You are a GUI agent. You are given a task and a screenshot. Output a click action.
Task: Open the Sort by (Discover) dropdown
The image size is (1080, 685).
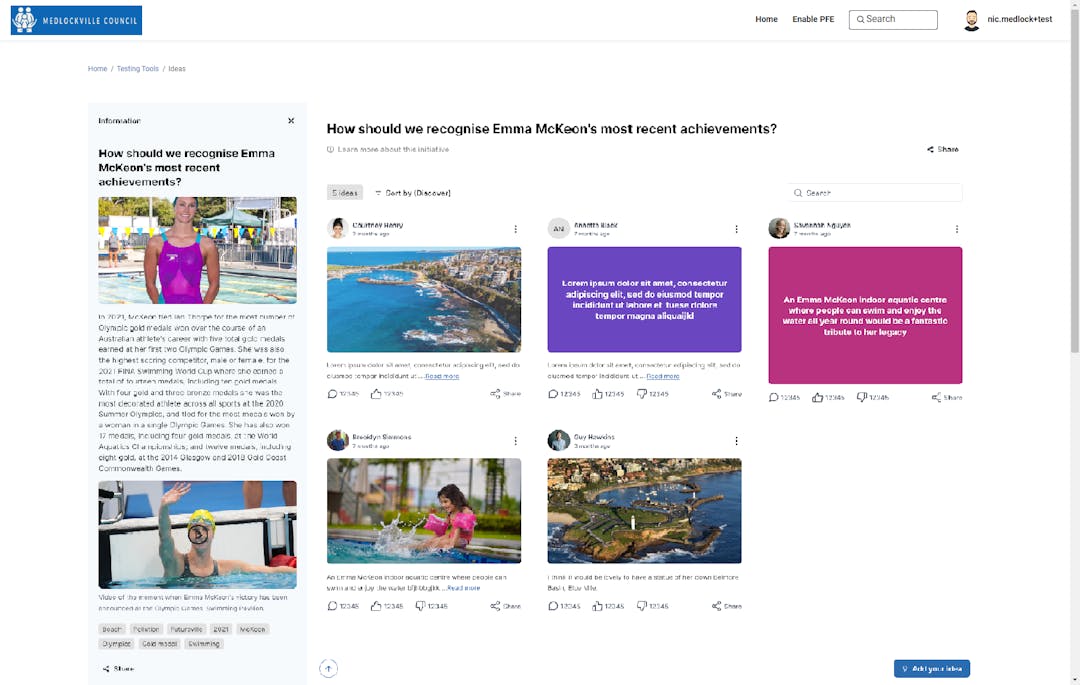click(x=413, y=193)
